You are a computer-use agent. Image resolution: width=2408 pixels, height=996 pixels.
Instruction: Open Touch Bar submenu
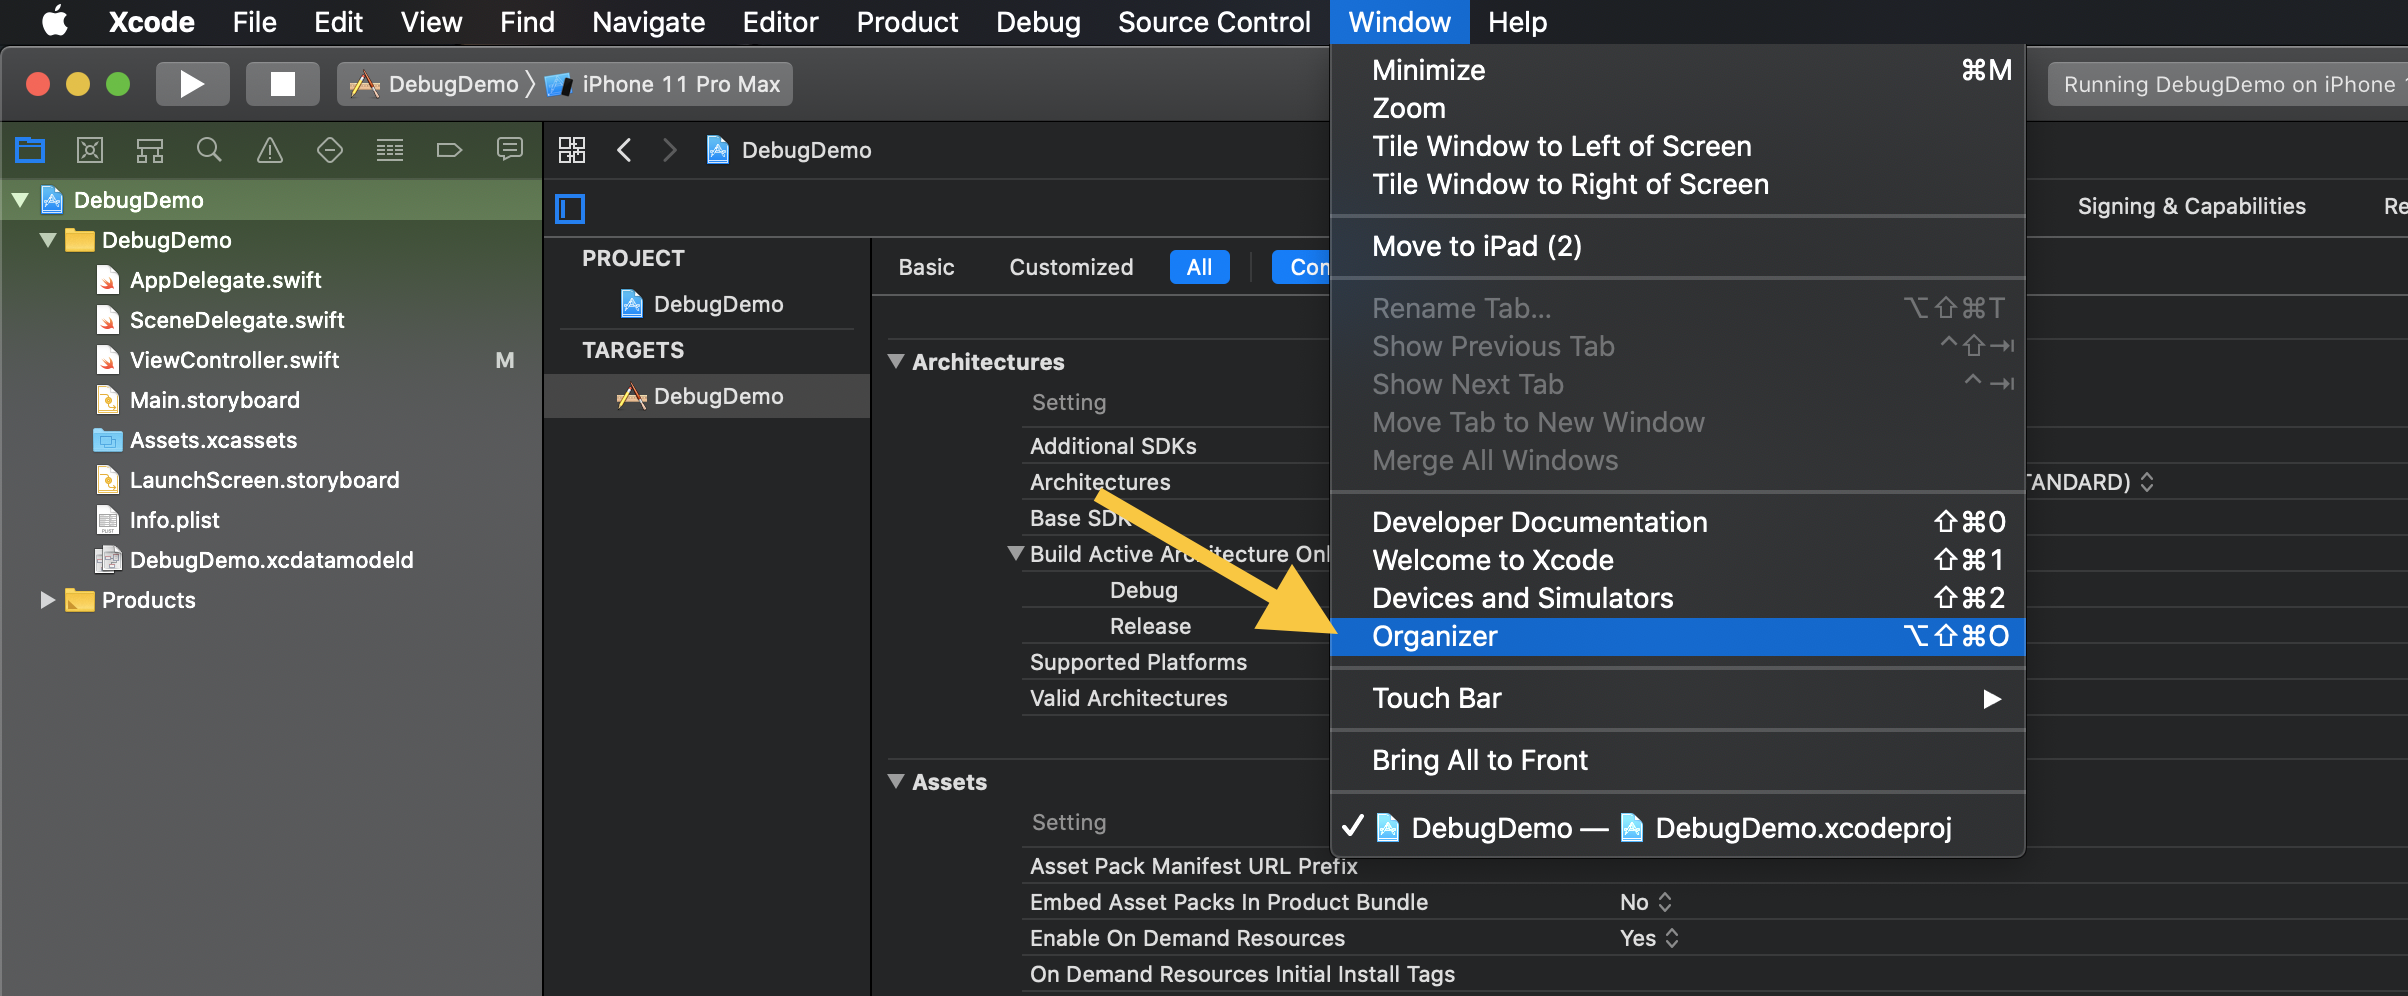pyautogui.click(x=1678, y=698)
